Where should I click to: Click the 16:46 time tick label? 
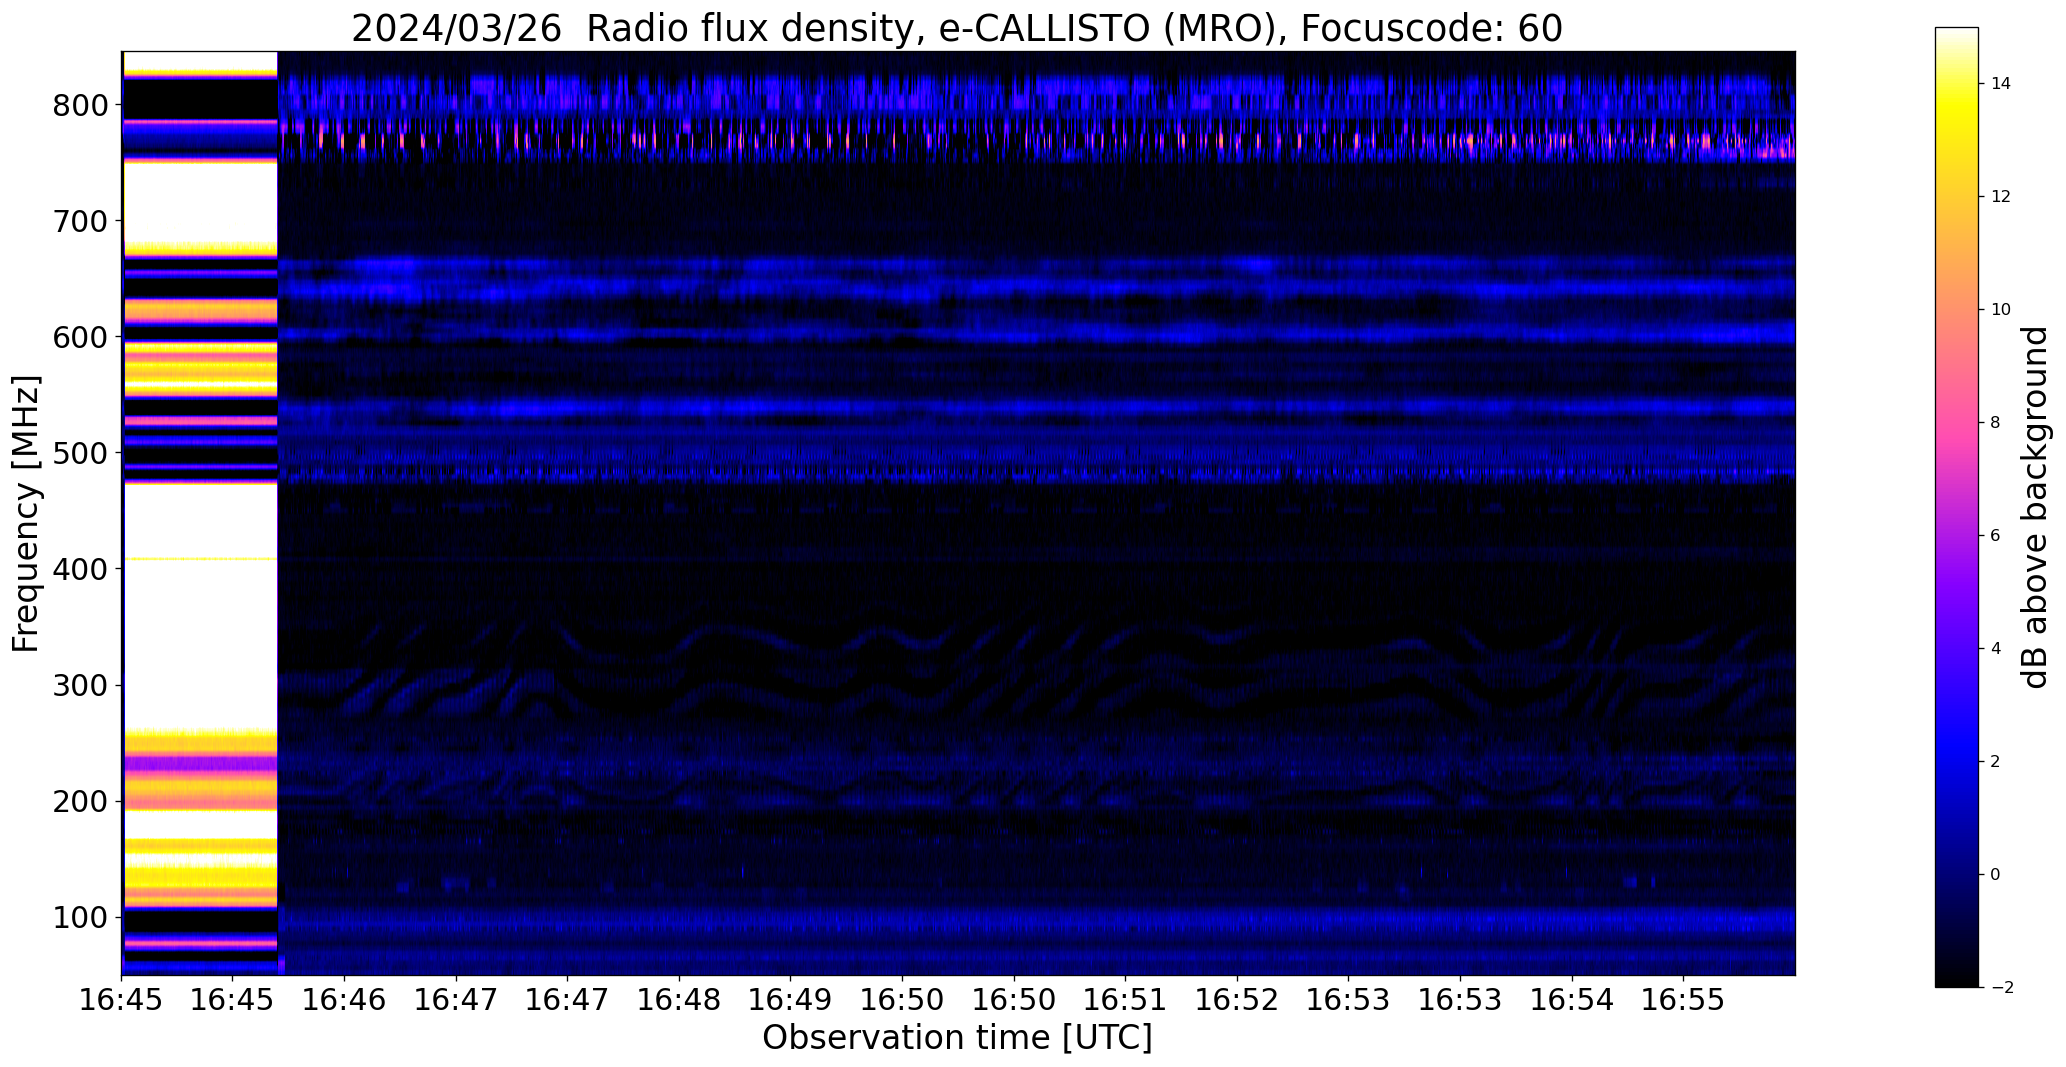click(345, 1000)
